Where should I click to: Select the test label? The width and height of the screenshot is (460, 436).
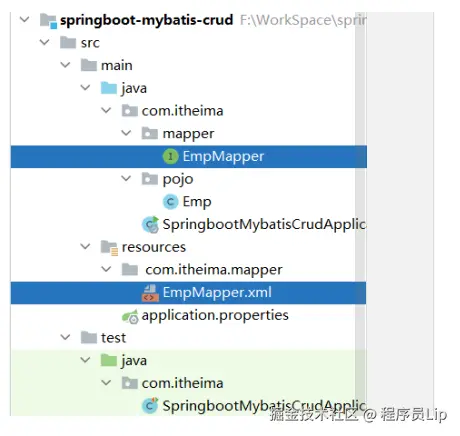tap(113, 338)
